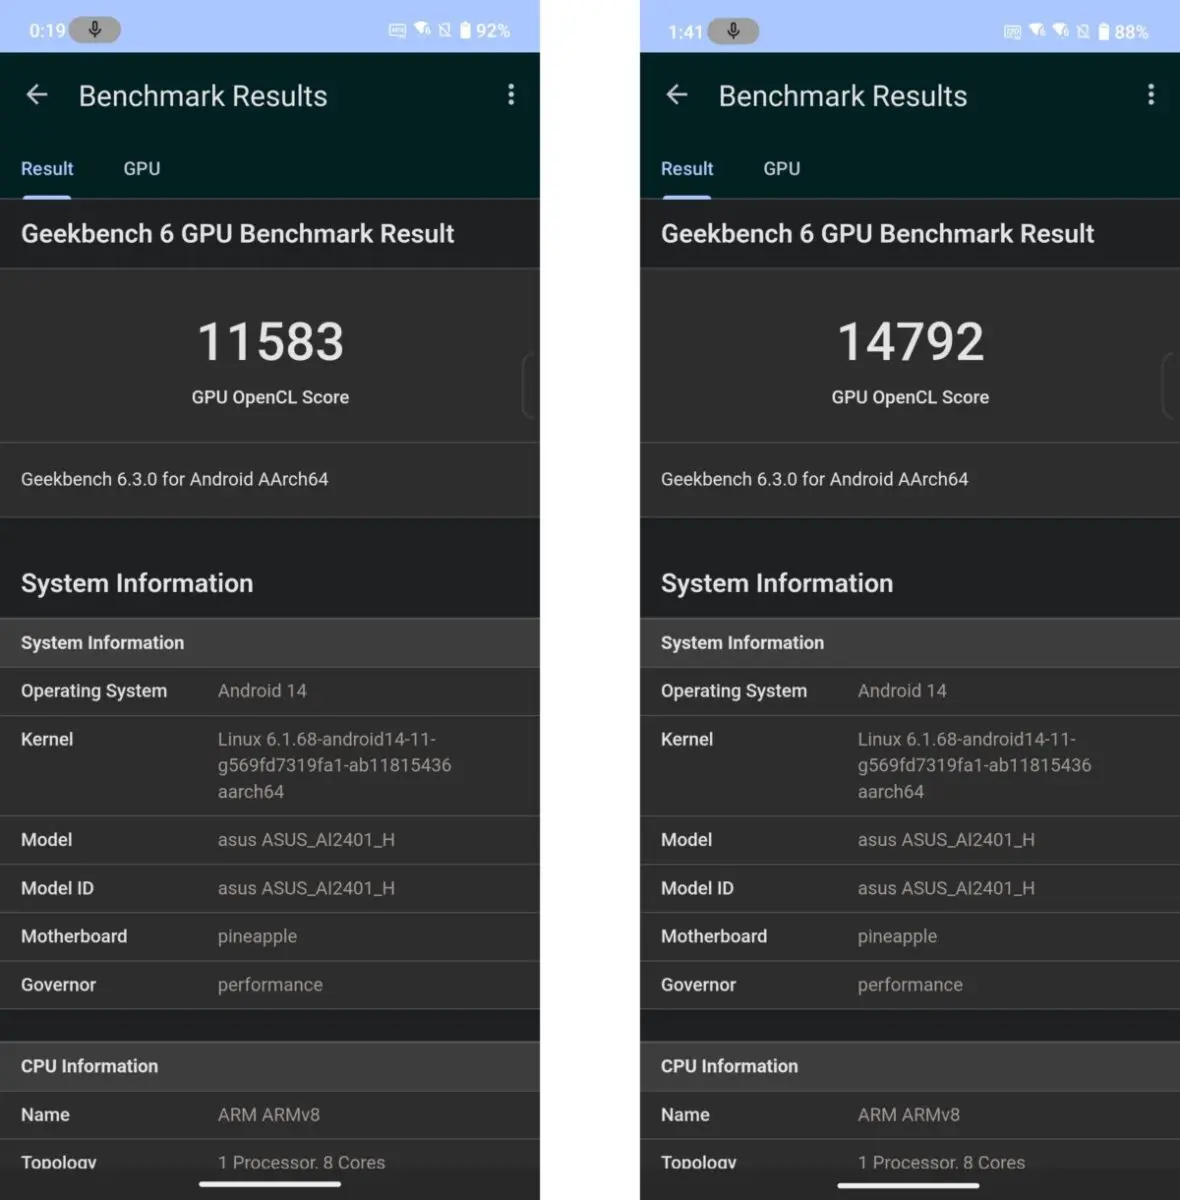Tap the 'Motherboard' label in the 14792-score screen

point(714,936)
